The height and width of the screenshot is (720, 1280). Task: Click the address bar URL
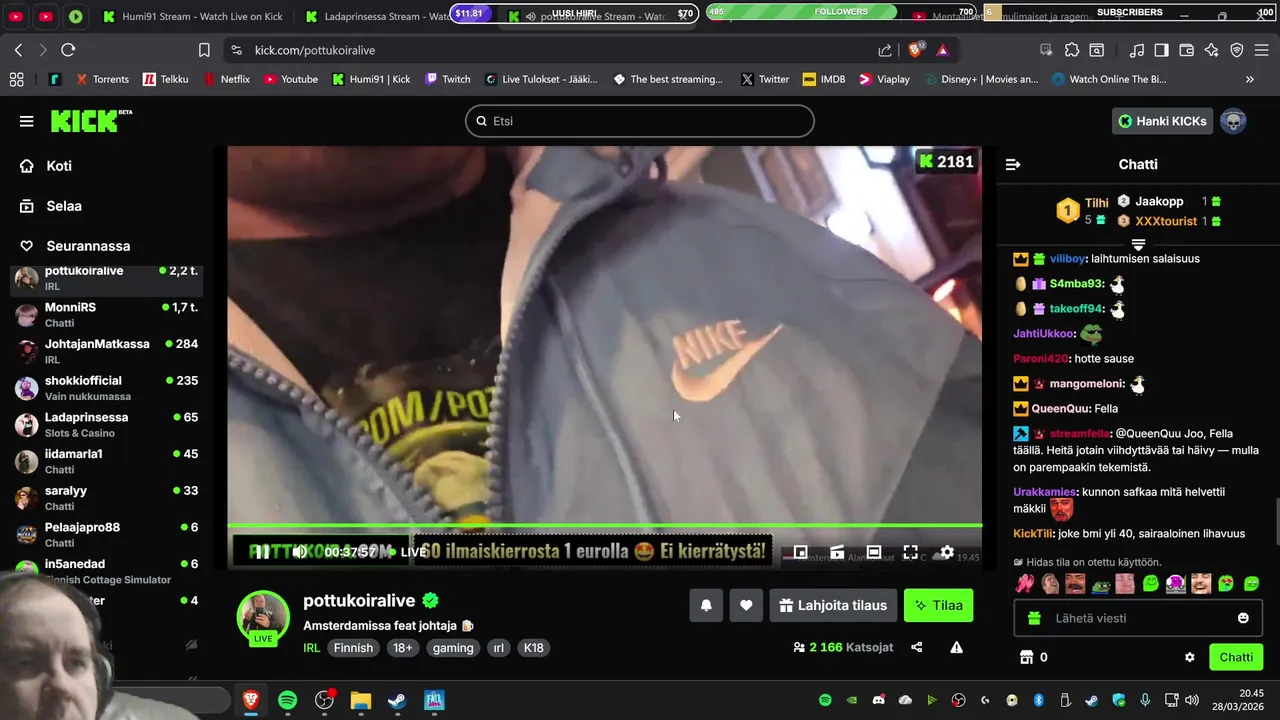click(x=315, y=50)
